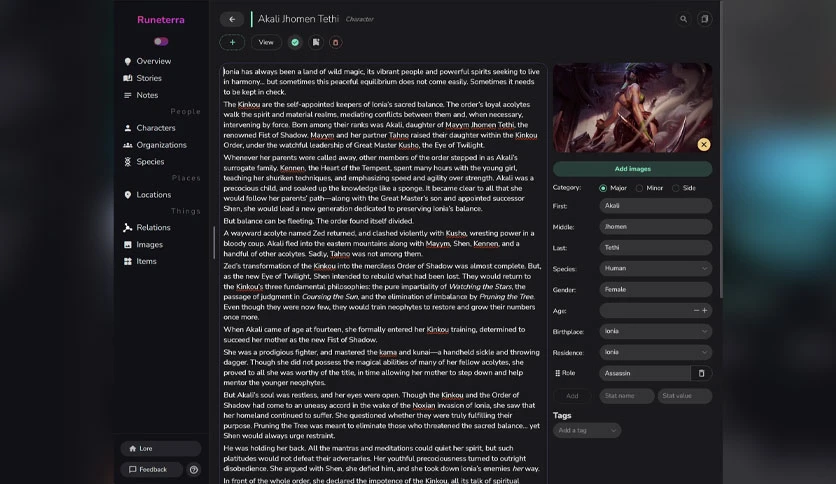Click the Stat name input field
This screenshot has width=836, height=484.
626,396
